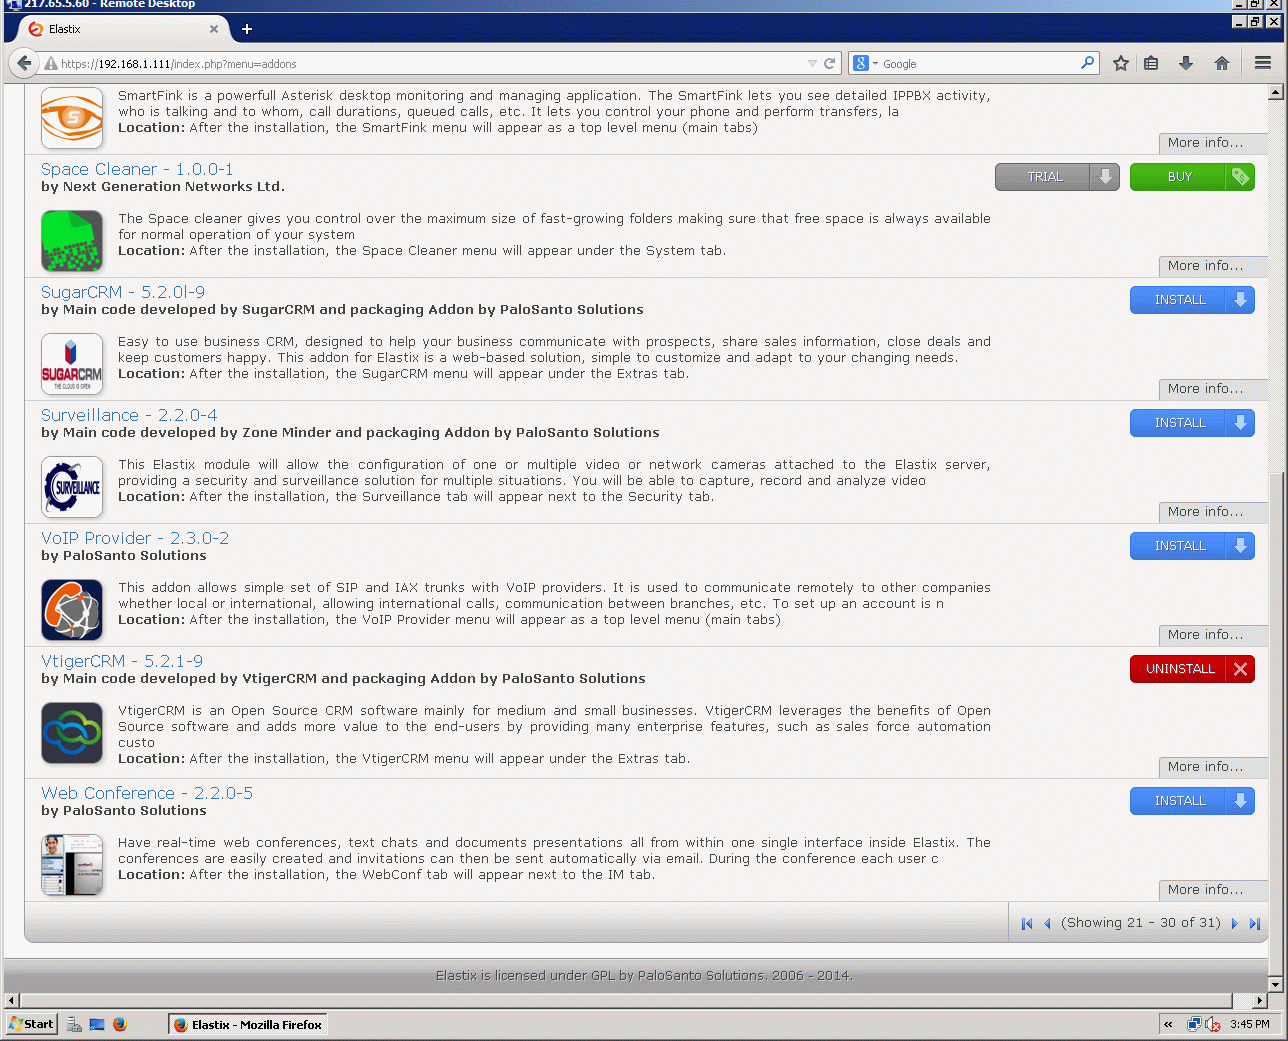The height and width of the screenshot is (1041, 1288).
Task: Close the Elastix browser tab
Action: [x=214, y=29]
